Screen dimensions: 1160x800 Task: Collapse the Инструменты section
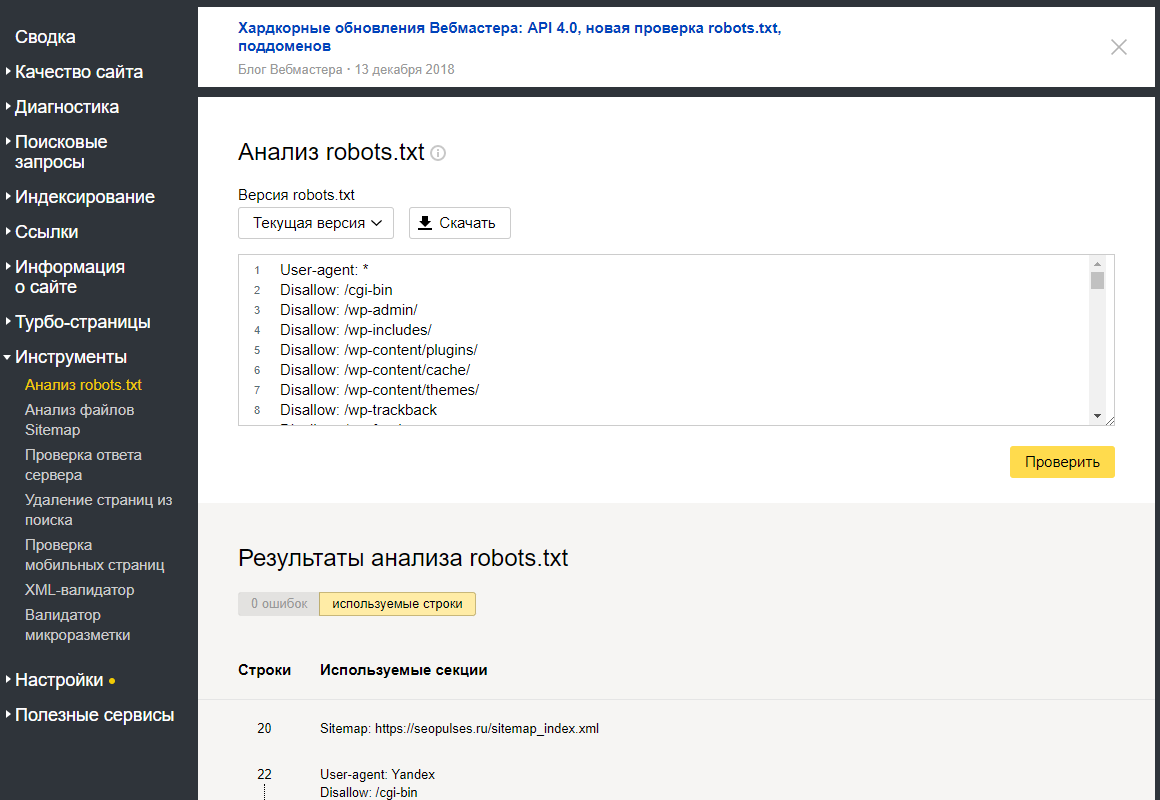coord(70,357)
